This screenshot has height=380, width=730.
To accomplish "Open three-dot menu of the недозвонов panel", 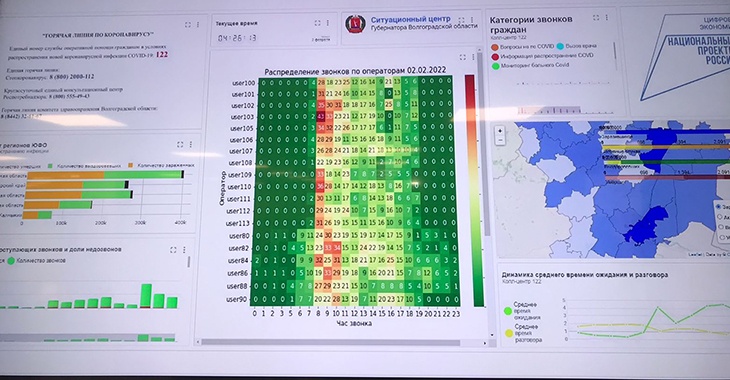I will coord(184,250).
